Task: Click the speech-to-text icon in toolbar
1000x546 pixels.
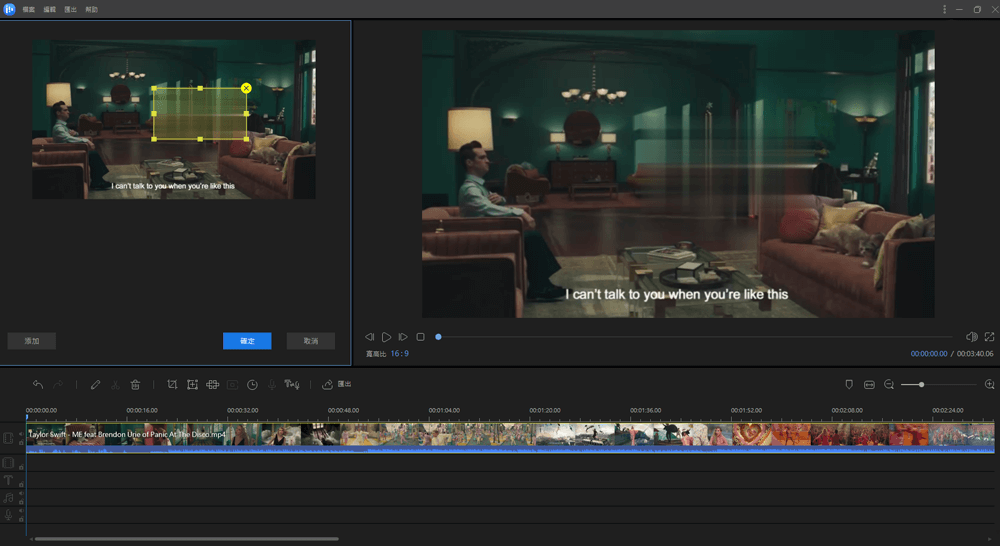Action: [x=292, y=385]
